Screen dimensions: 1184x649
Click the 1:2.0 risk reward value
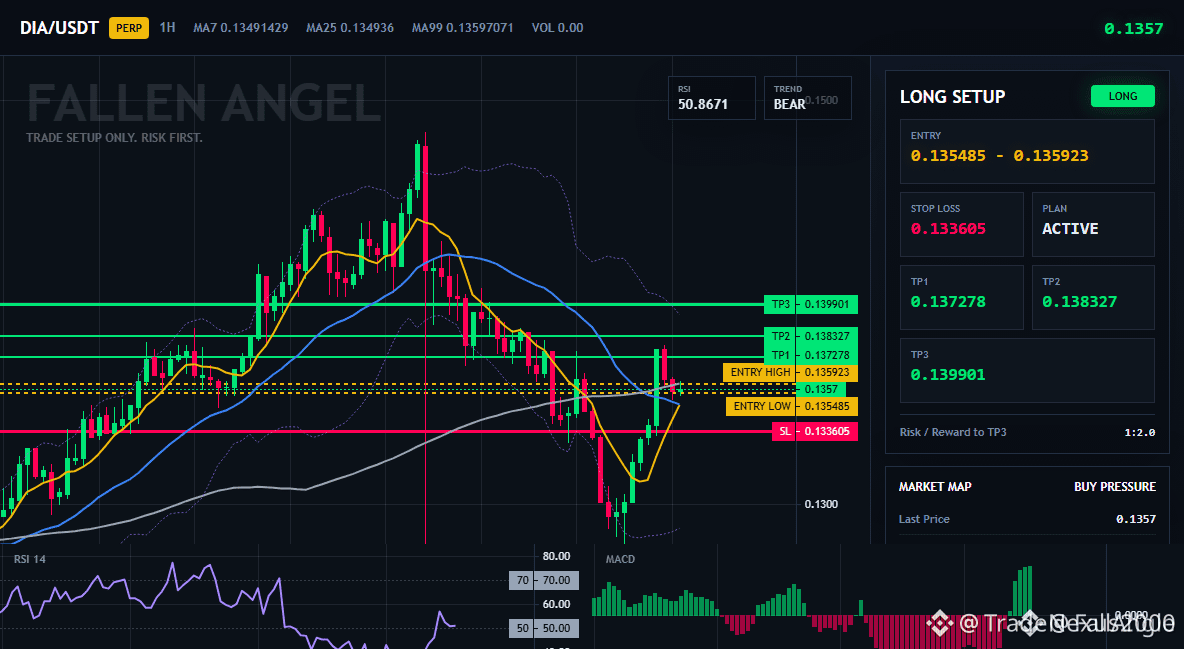(x=1139, y=432)
